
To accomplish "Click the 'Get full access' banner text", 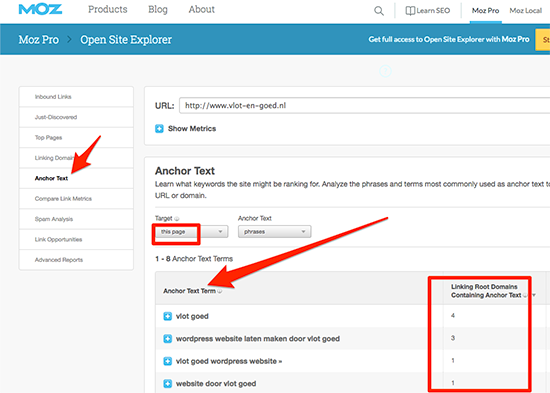I will point(449,39).
